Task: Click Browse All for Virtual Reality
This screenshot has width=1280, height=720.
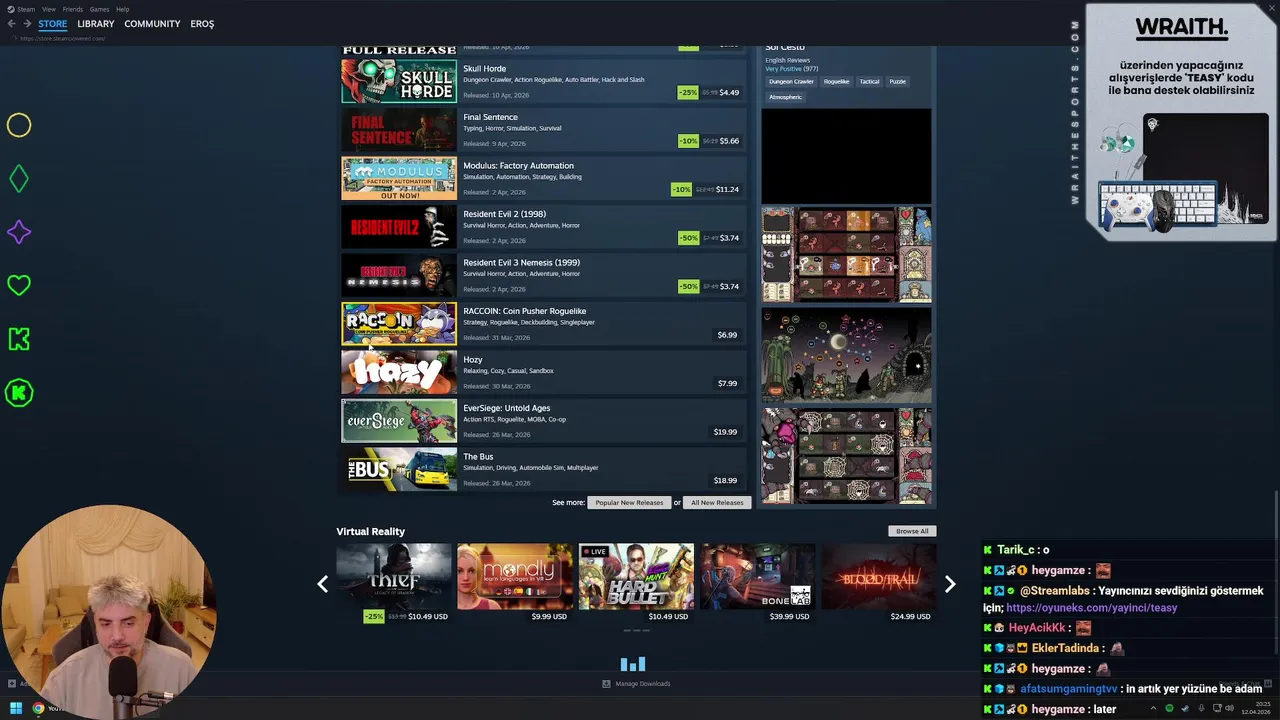Action: click(x=912, y=531)
